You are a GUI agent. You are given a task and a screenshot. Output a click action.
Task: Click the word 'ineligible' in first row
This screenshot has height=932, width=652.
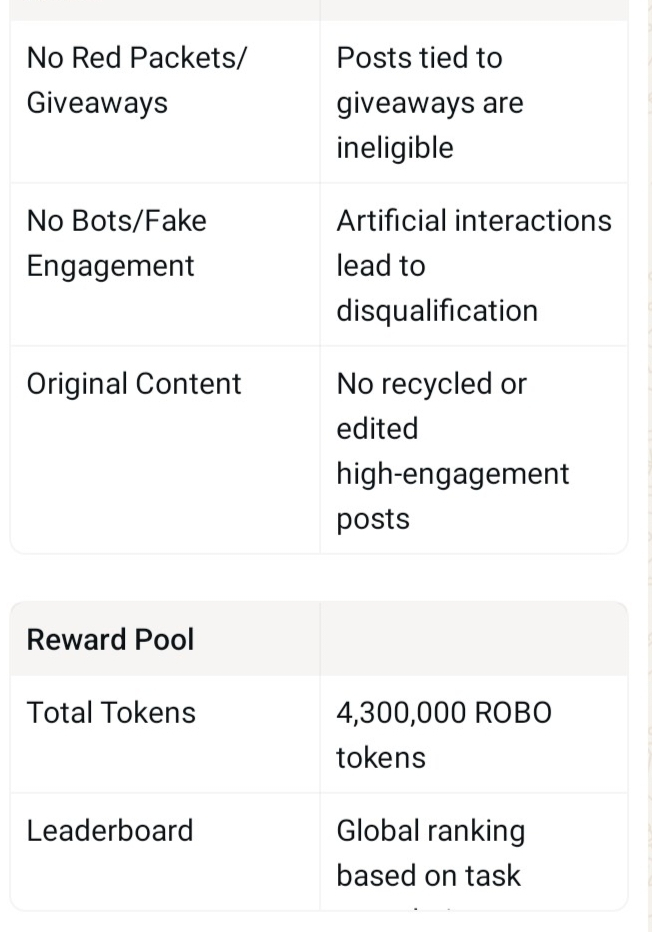pyautogui.click(x=395, y=148)
